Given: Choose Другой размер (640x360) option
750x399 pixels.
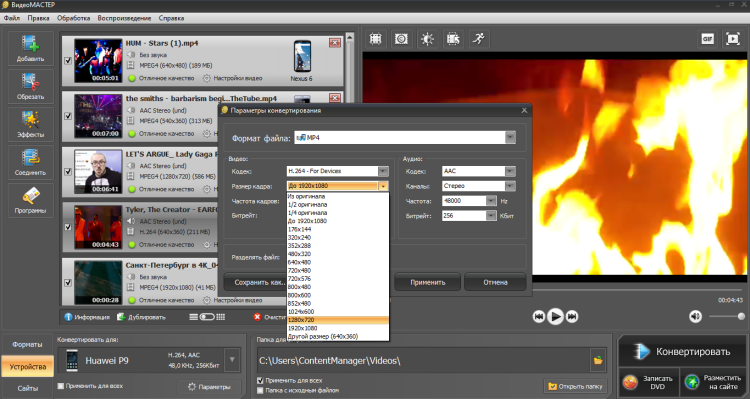Looking at the screenshot, I should [338, 336].
